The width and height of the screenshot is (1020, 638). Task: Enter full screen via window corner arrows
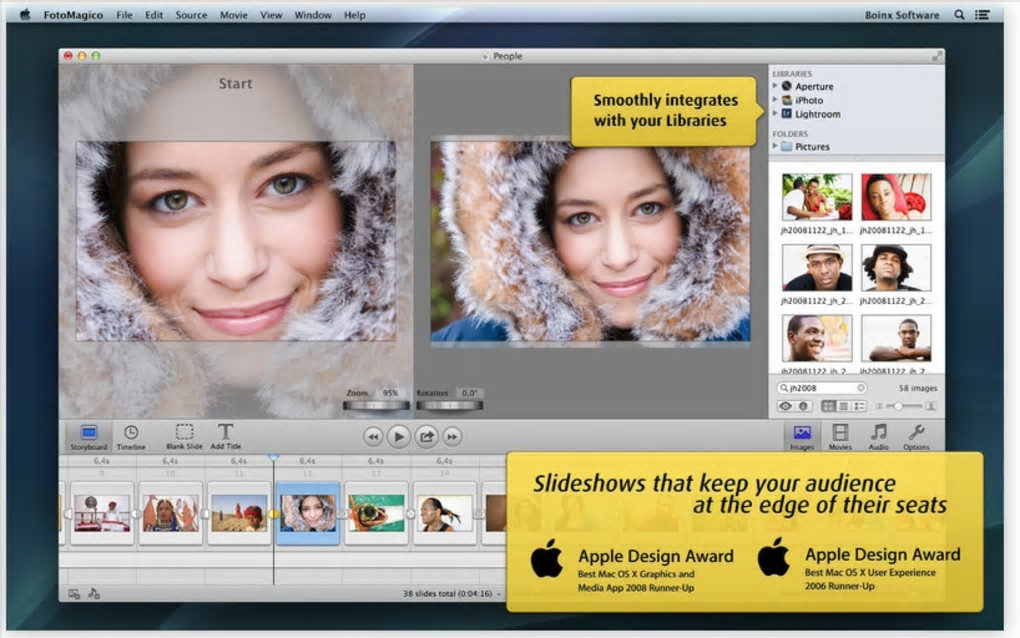[x=937, y=56]
